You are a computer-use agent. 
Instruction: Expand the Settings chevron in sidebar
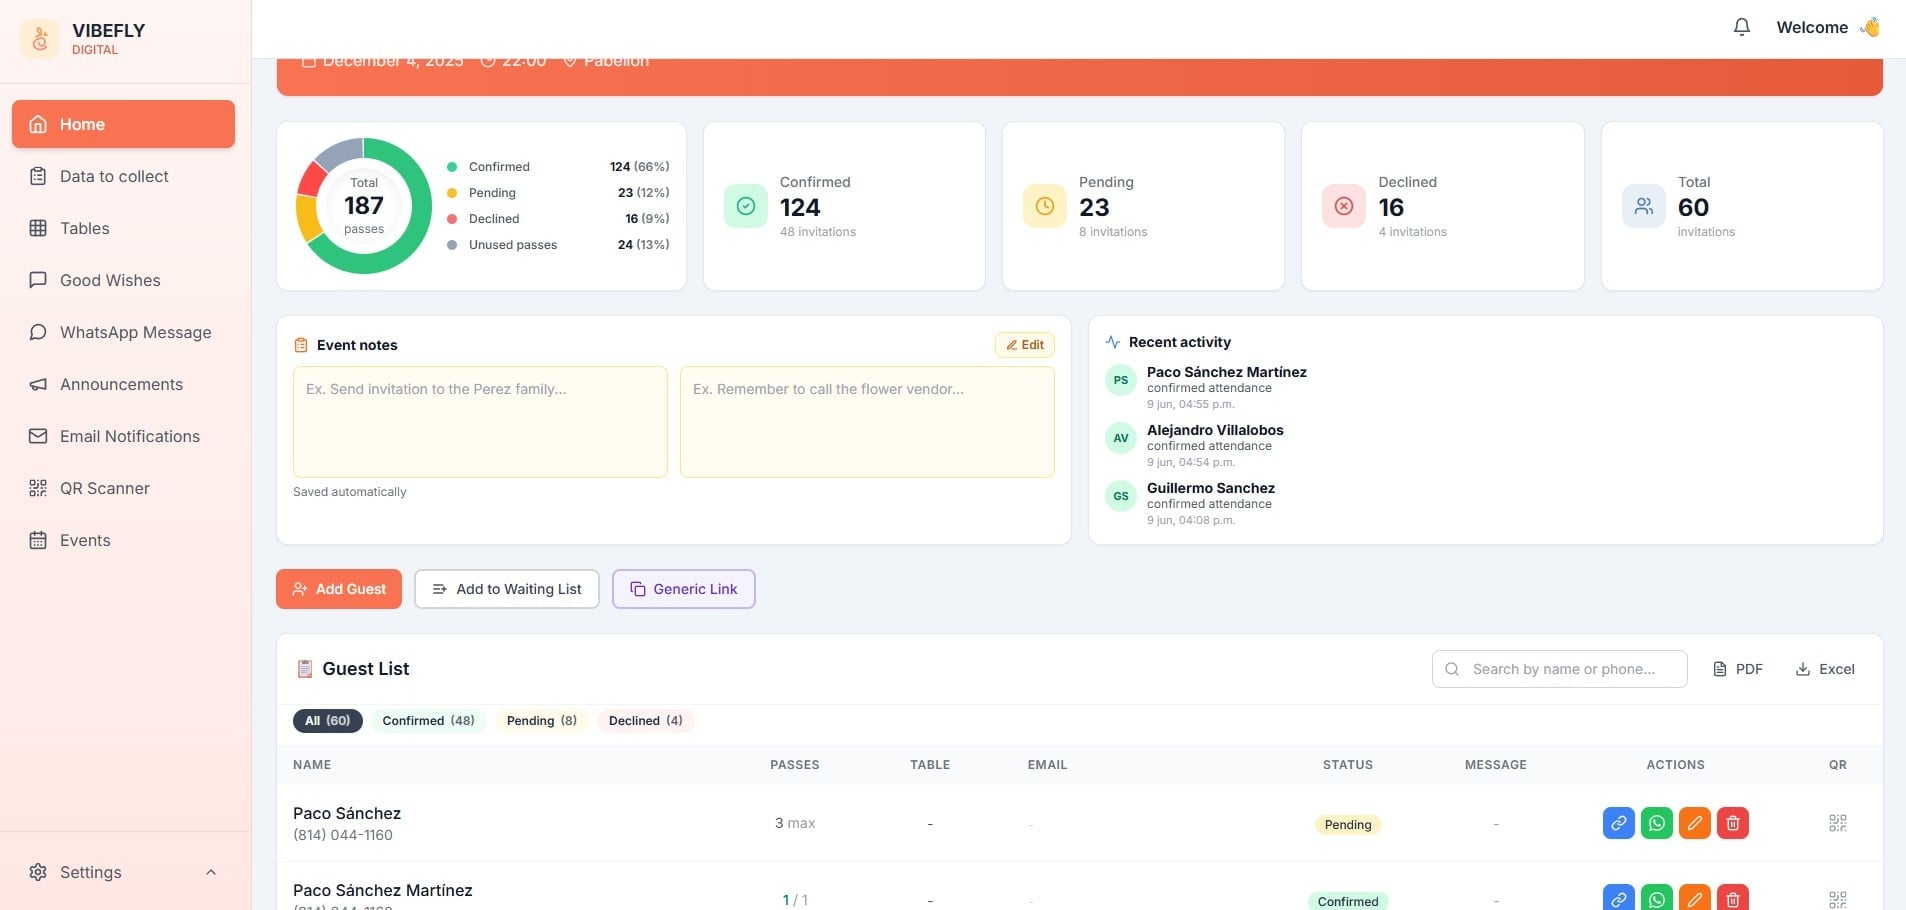(211, 872)
